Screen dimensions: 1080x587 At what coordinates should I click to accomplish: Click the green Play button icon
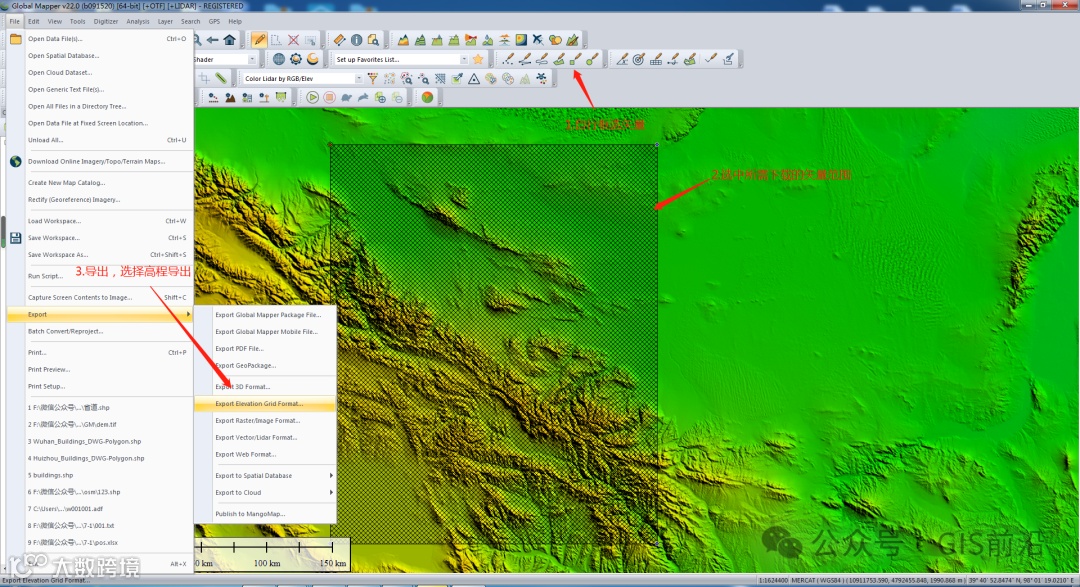[x=313, y=97]
